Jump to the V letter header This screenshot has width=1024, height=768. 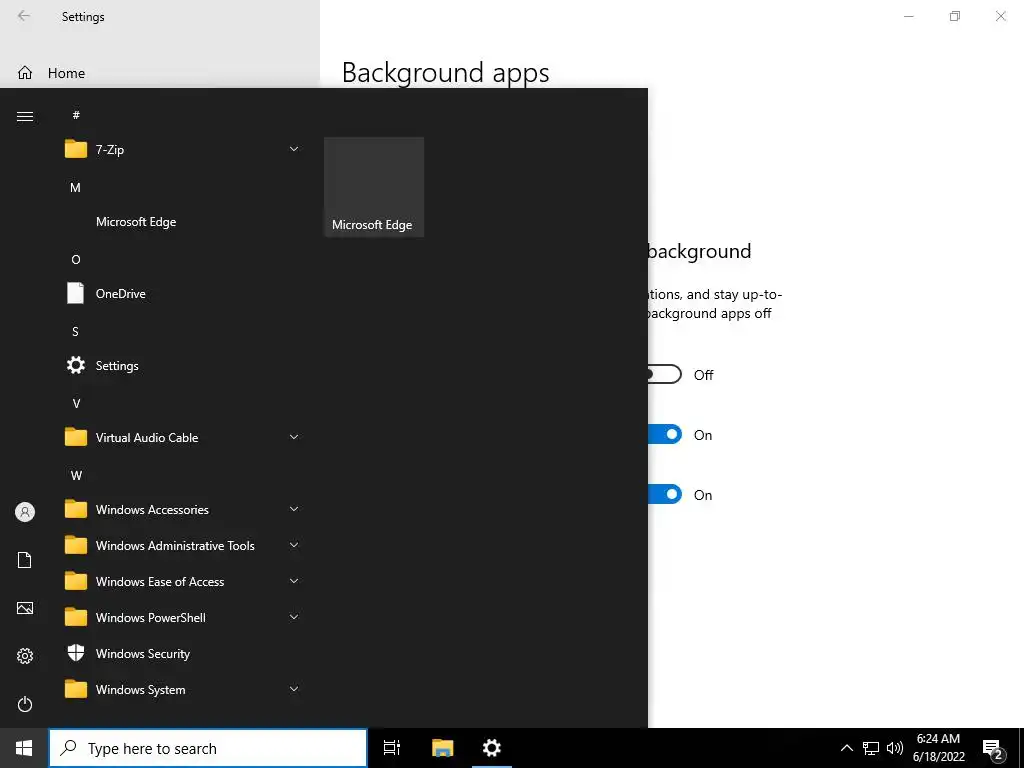76,404
